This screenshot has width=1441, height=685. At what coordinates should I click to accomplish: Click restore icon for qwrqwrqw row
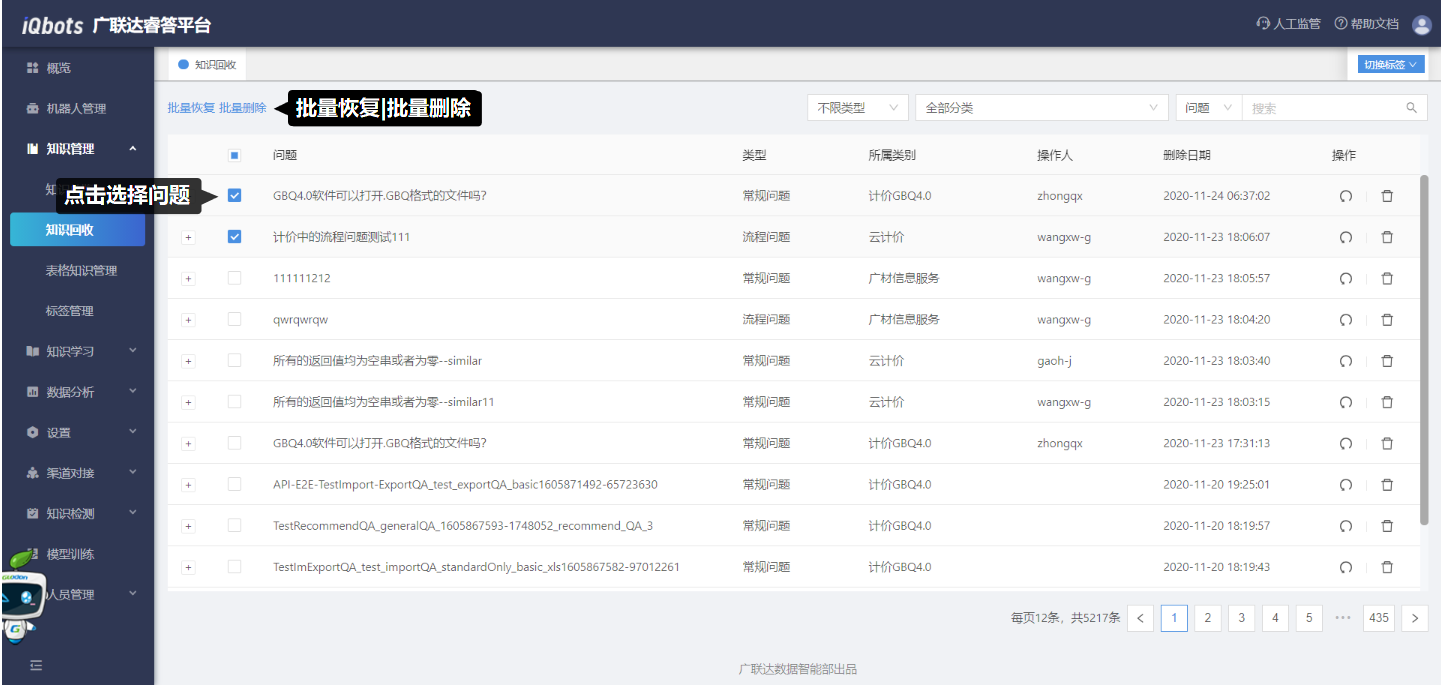click(1345, 320)
